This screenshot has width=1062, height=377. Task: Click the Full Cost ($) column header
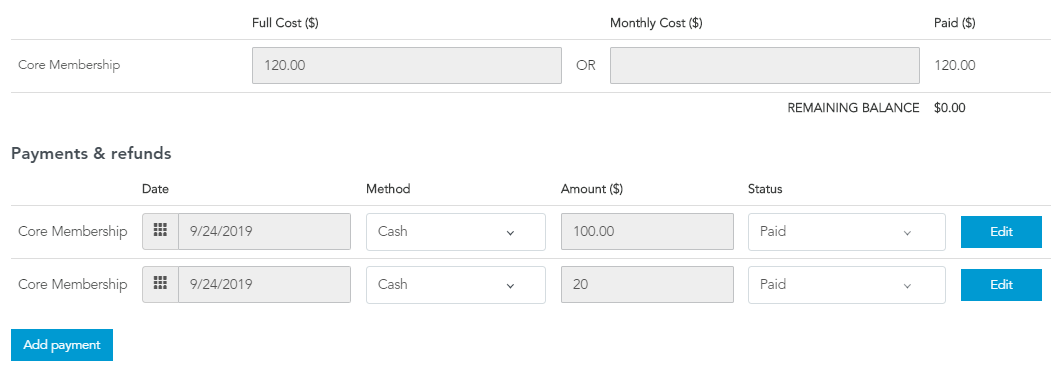pyautogui.click(x=285, y=23)
